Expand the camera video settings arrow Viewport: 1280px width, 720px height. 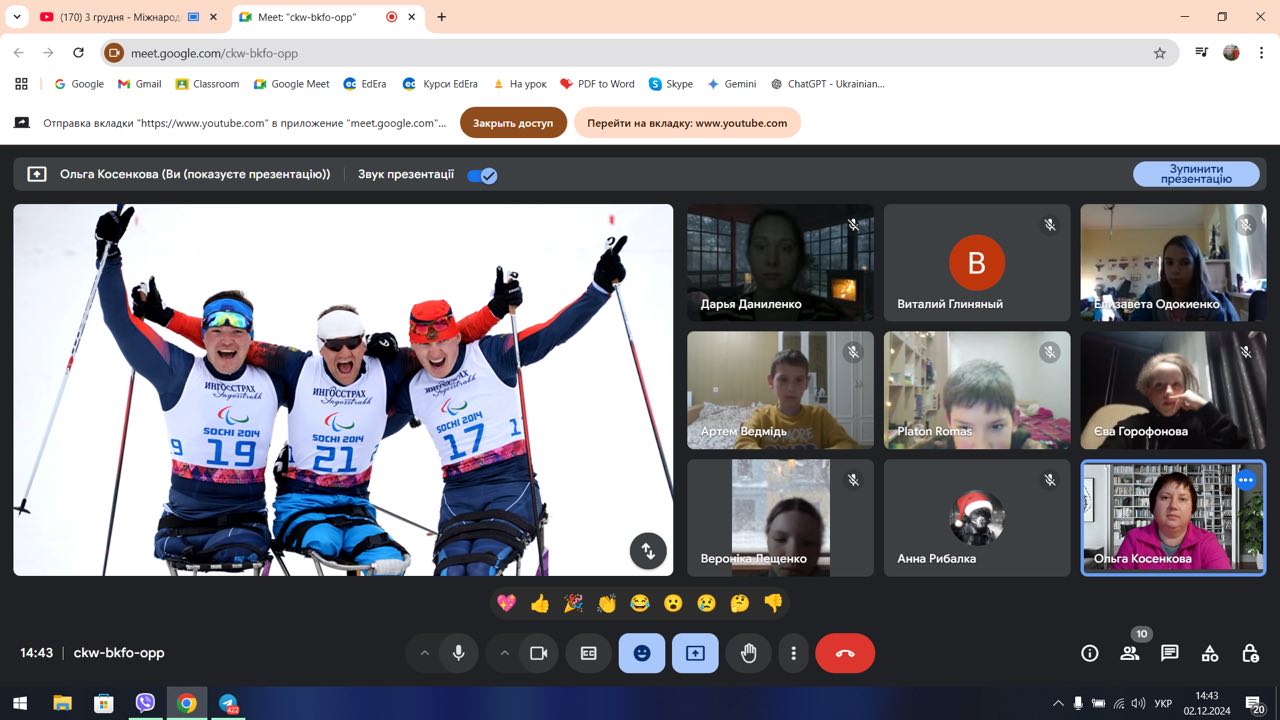(x=504, y=653)
